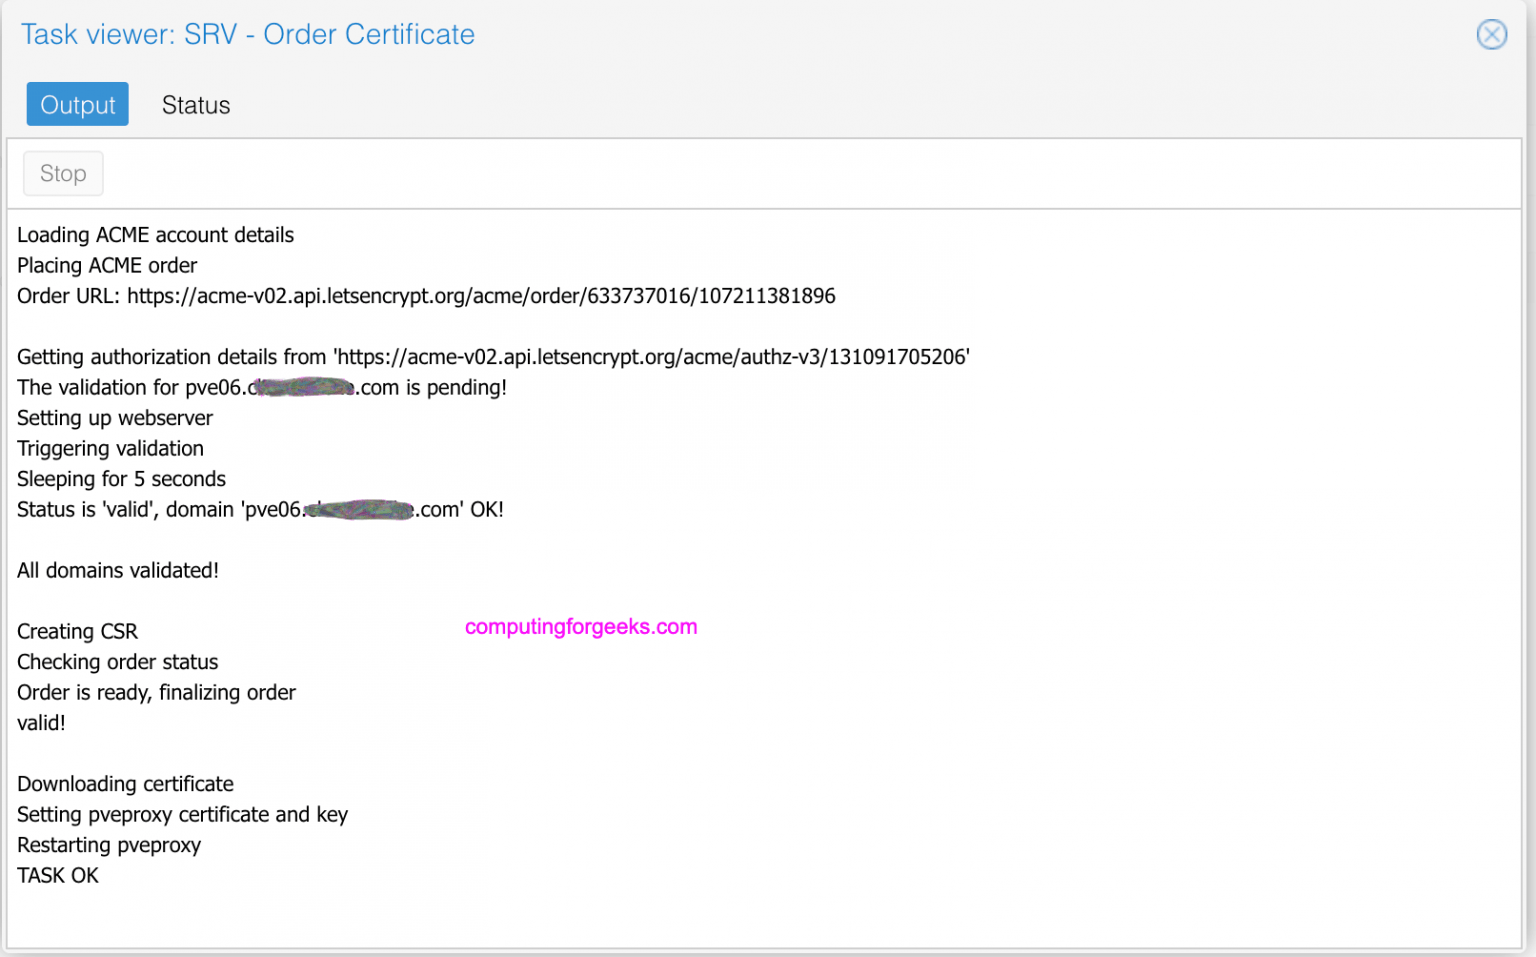Click the Stop button

[63, 174]
